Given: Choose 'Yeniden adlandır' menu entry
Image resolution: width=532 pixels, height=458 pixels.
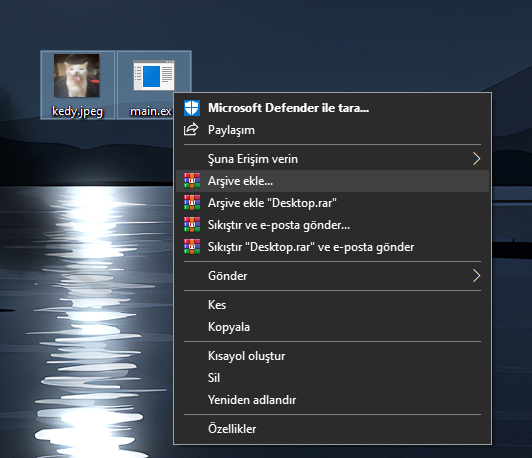Looking at the screenshot, I should click(332, 400).
